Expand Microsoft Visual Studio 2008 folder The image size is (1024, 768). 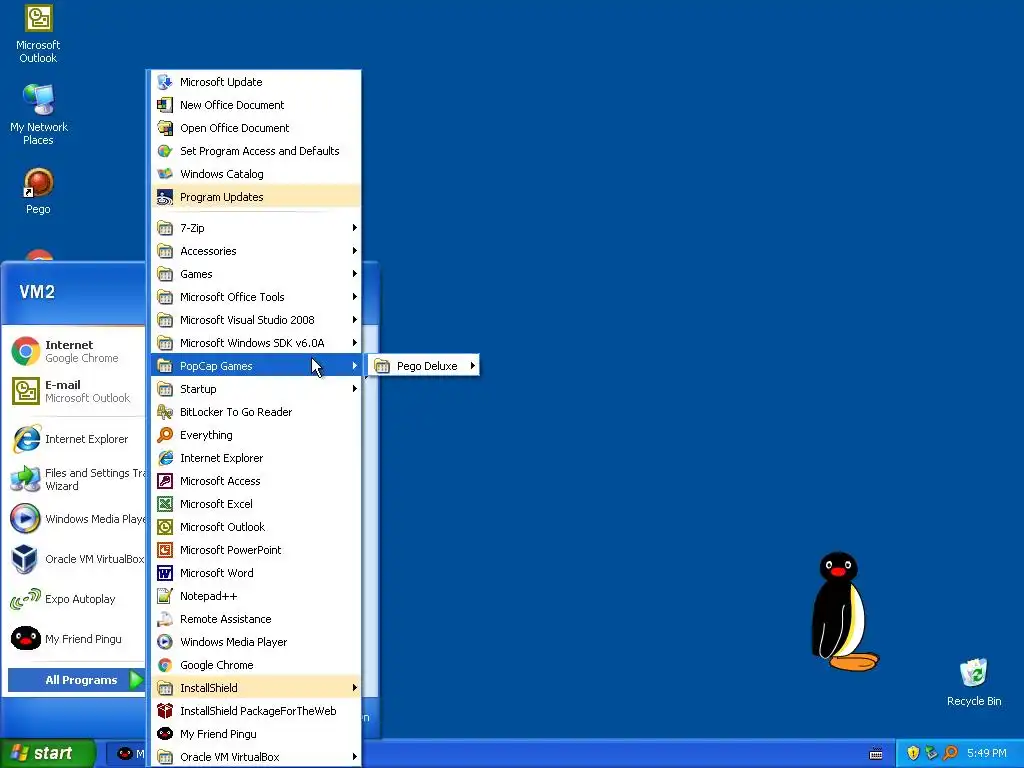[256, 319]
